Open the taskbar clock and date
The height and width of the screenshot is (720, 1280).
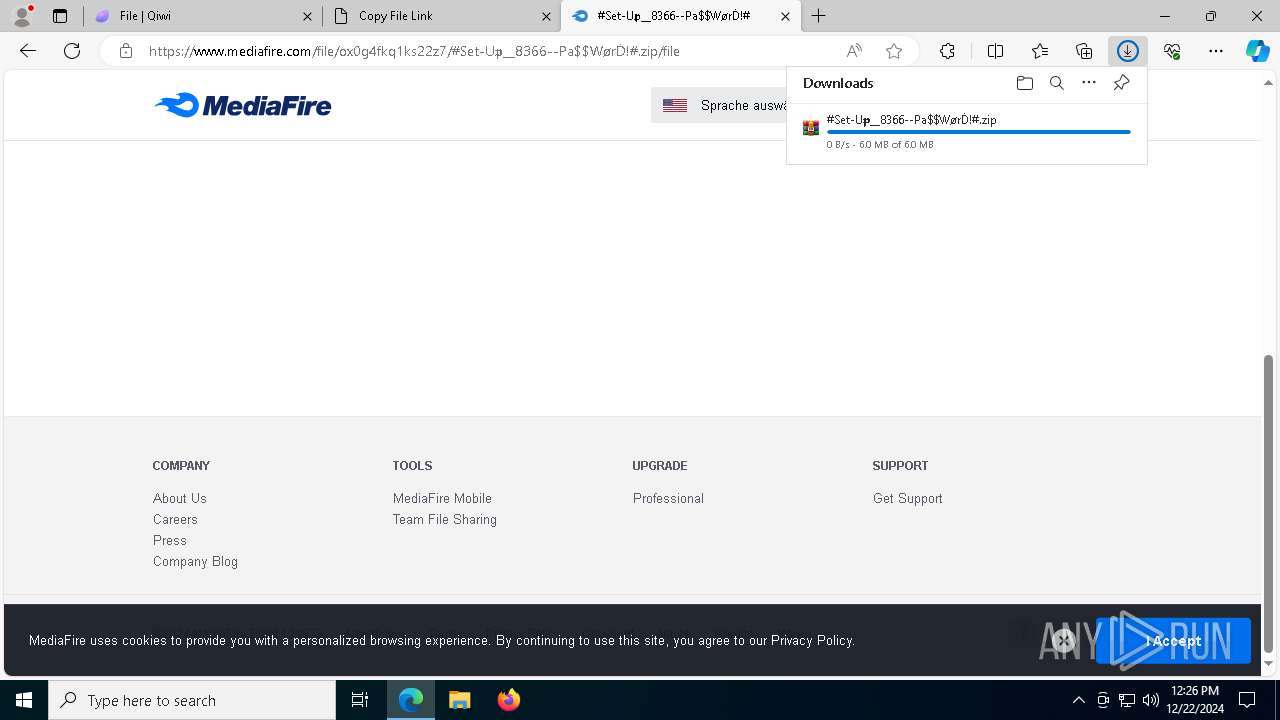point(1194,700)
